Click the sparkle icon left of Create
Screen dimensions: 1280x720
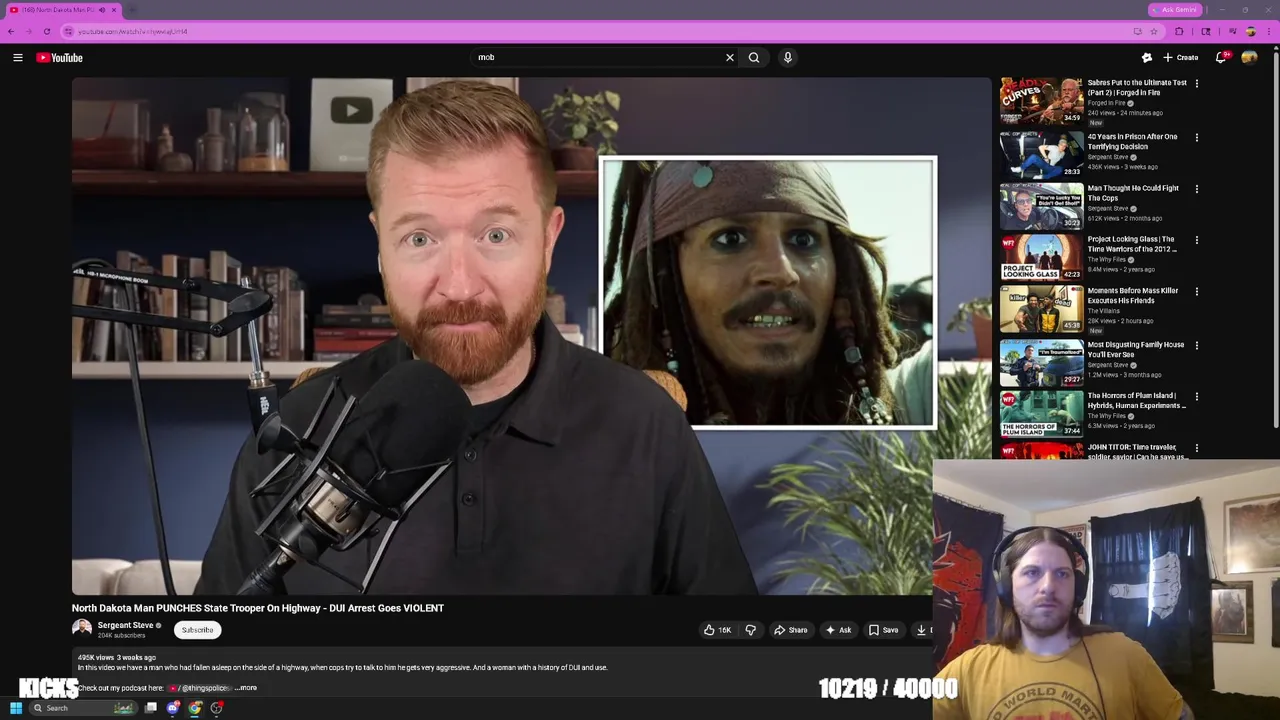click(1147, 57)
